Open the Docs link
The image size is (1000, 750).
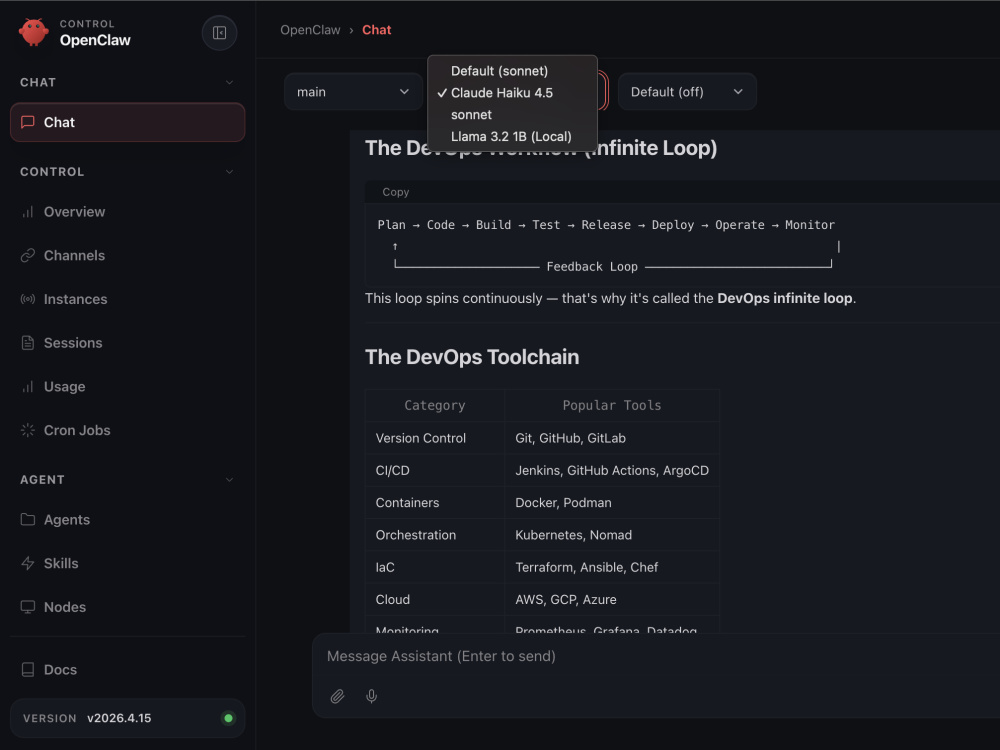click(x=128, y=669)
